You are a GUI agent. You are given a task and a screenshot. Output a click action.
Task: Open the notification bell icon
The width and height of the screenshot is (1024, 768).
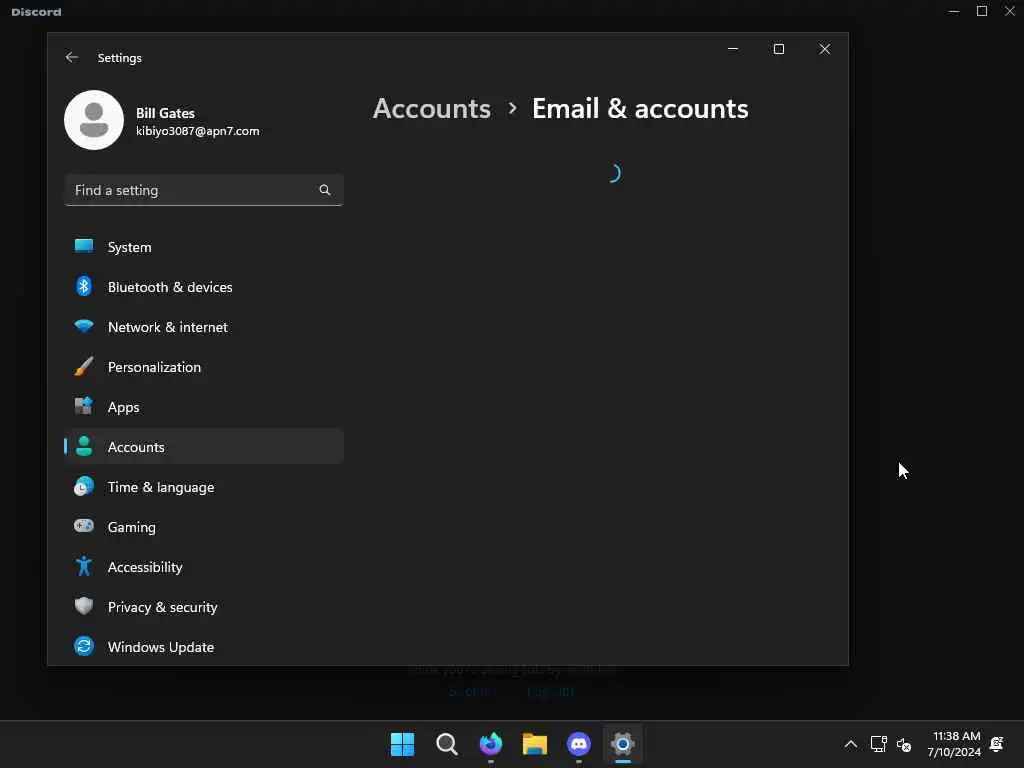pyautogui.click(x=997, y=744)
